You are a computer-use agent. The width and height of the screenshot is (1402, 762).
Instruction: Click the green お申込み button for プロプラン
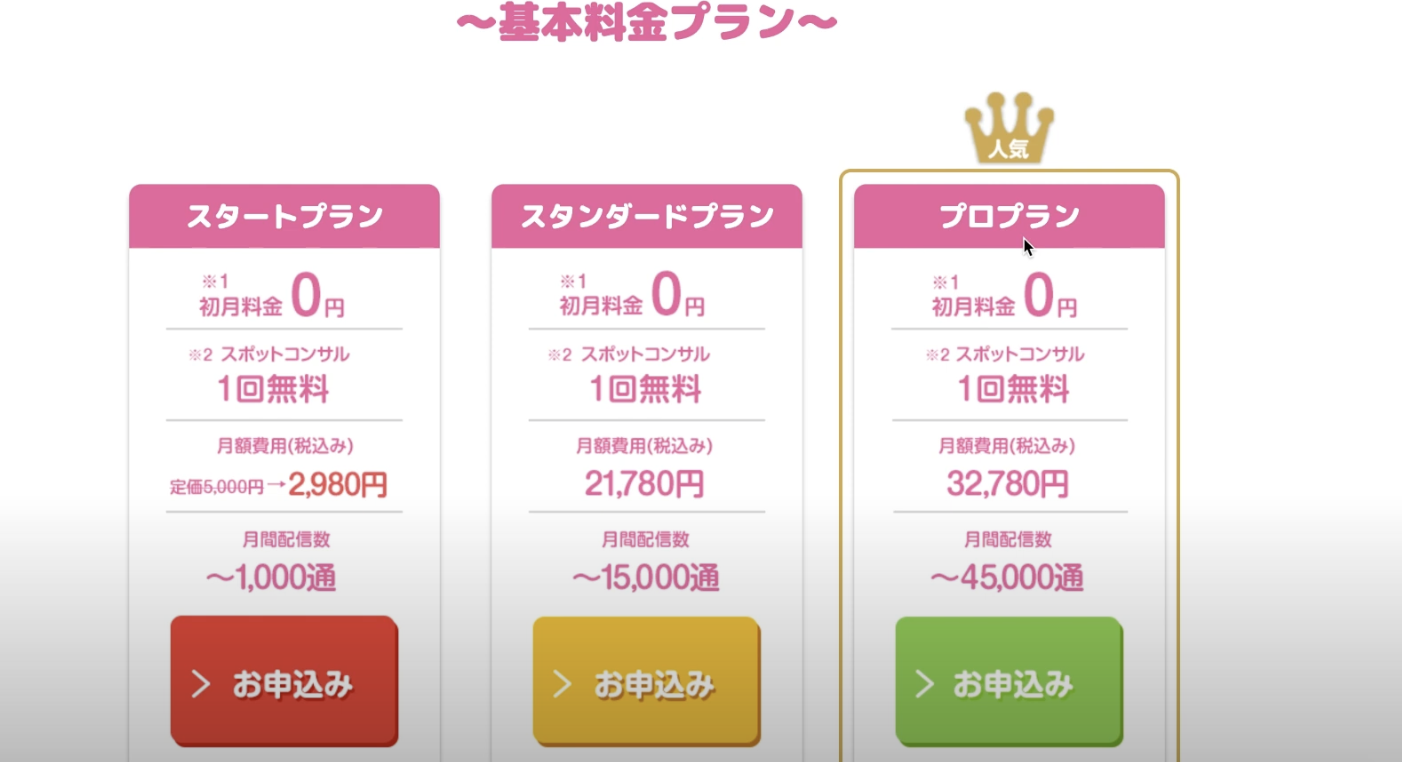(x=1009, y=682)
